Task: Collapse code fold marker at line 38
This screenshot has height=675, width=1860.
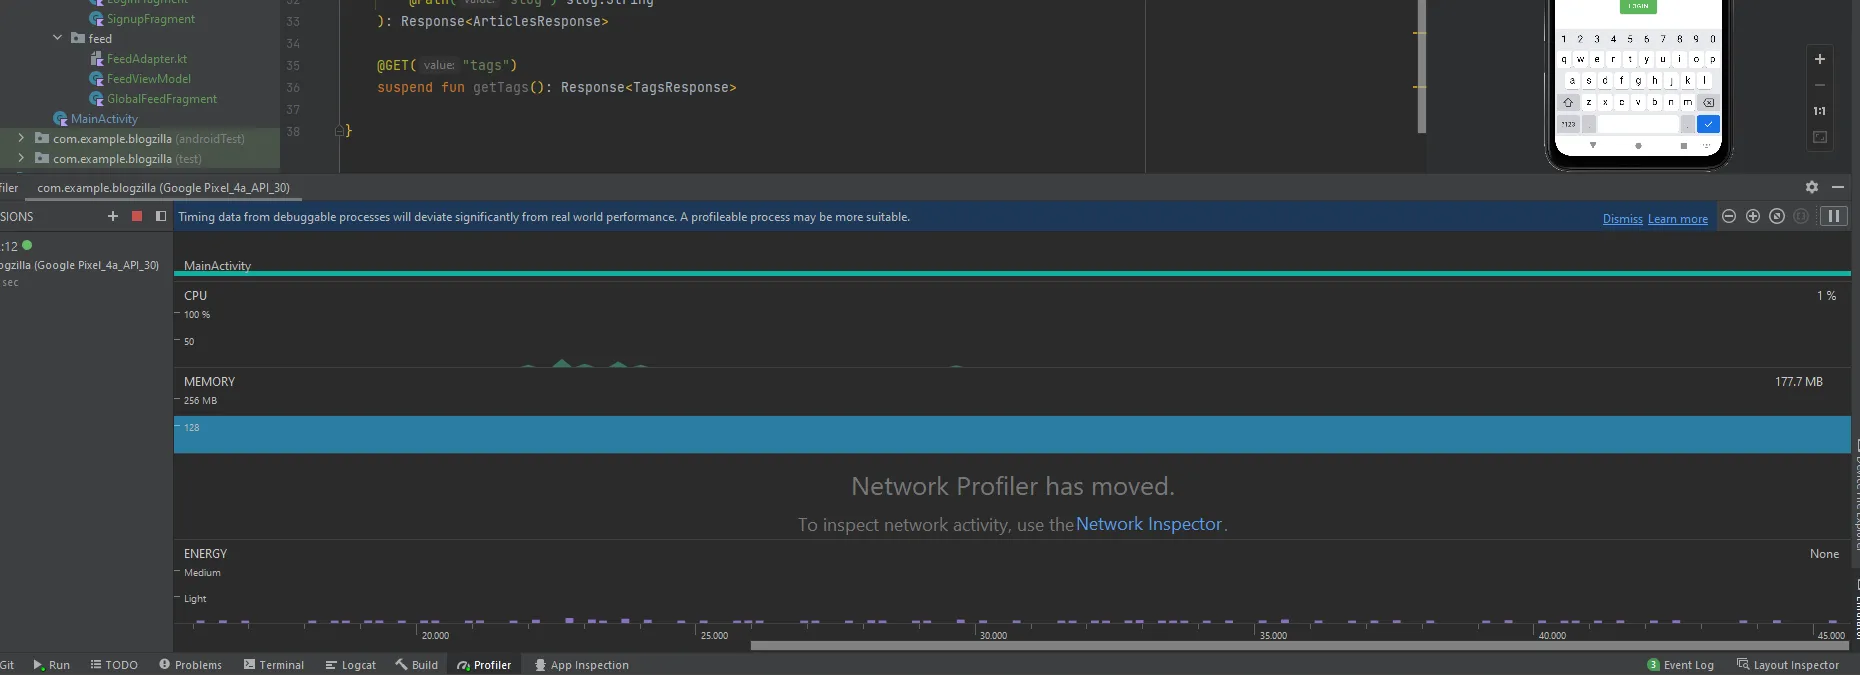Action: [339, 131]
